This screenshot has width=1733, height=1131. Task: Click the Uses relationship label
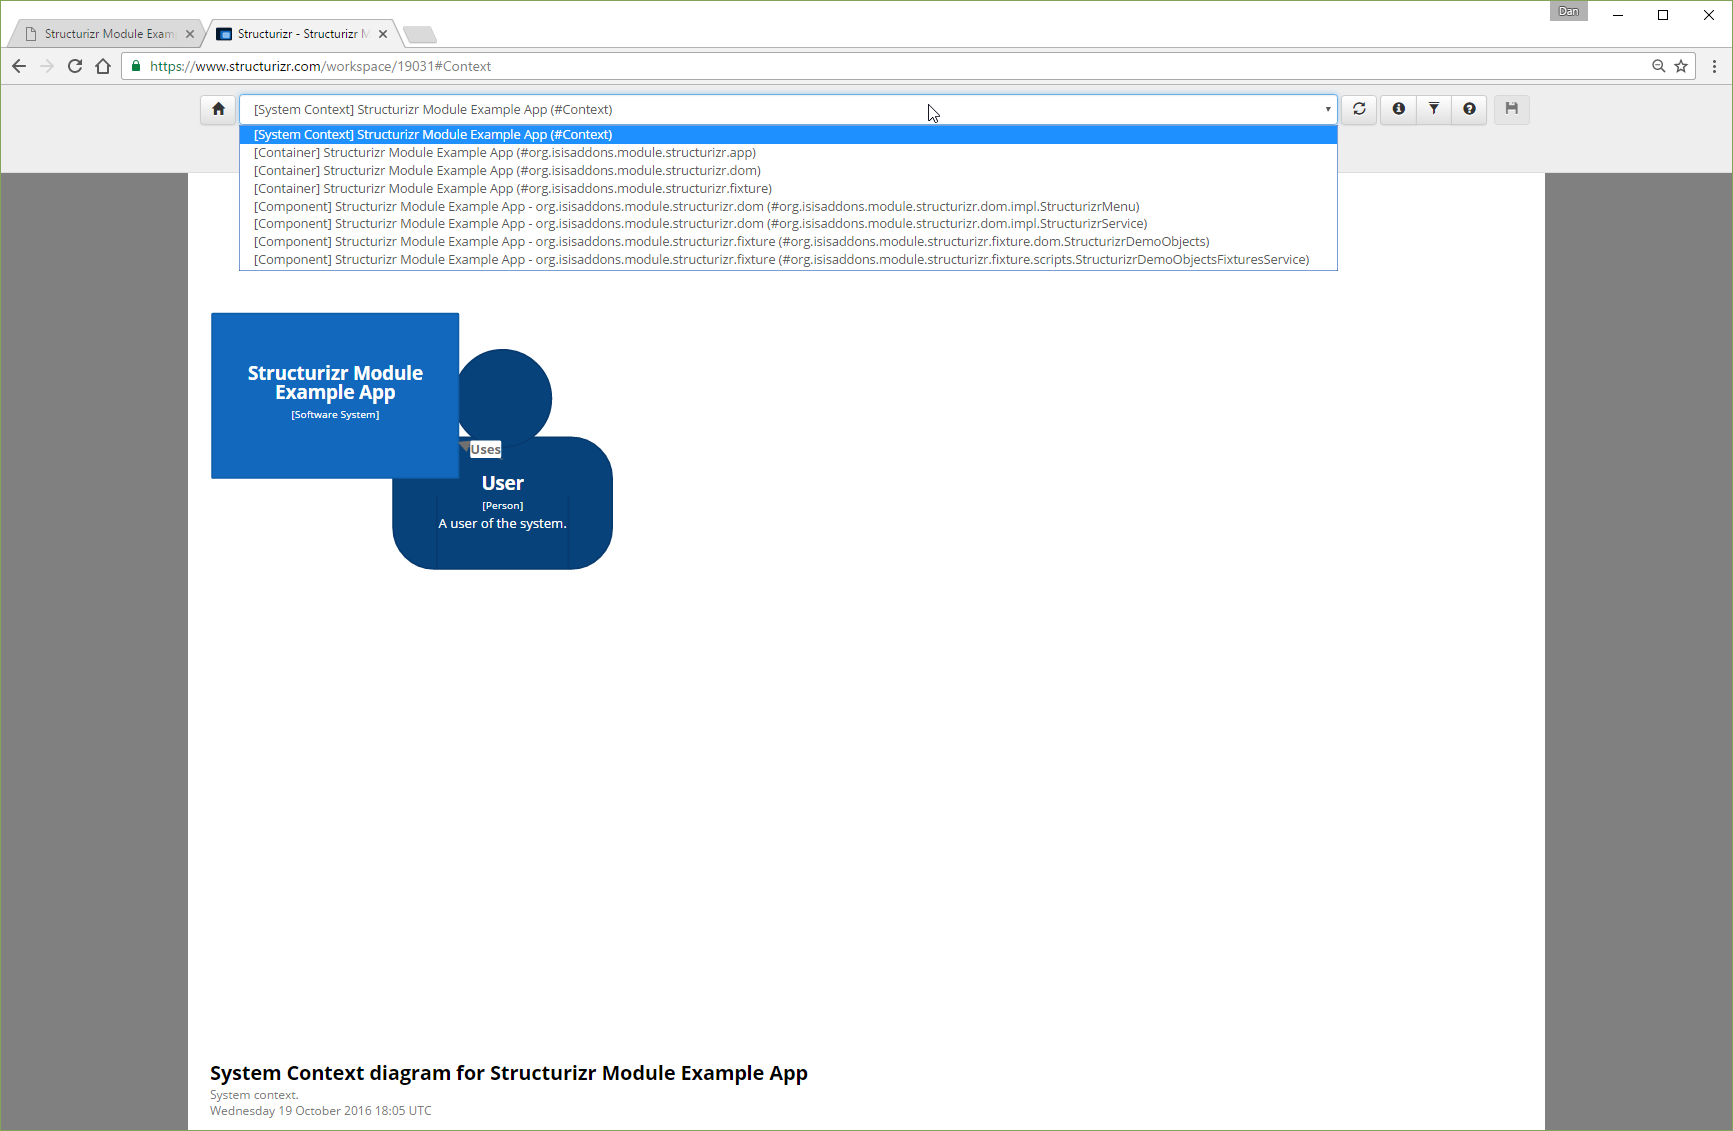coord(485,450)
